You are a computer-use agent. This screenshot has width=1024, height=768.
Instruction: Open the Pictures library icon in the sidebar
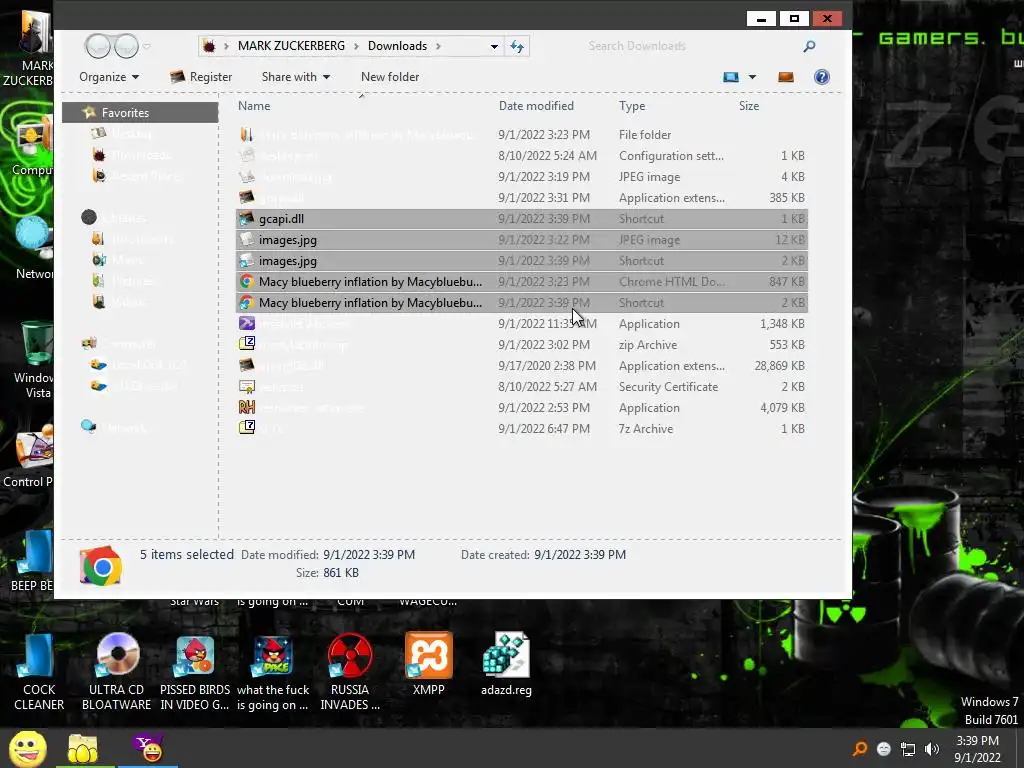point(99,281)
